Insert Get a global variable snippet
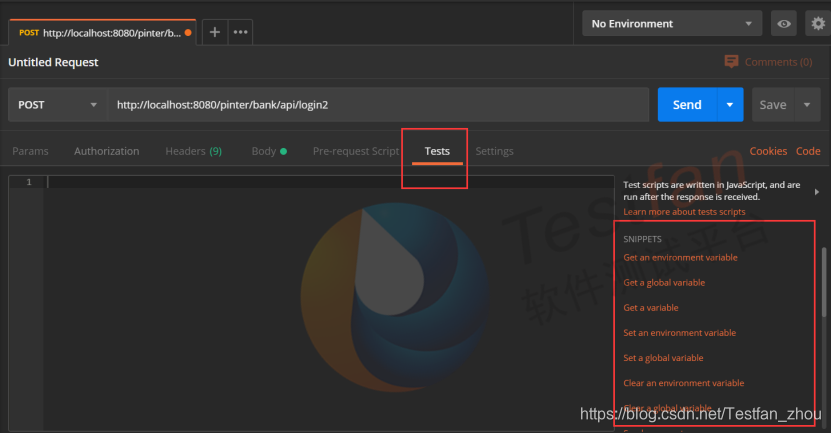 tap(664, 282)
